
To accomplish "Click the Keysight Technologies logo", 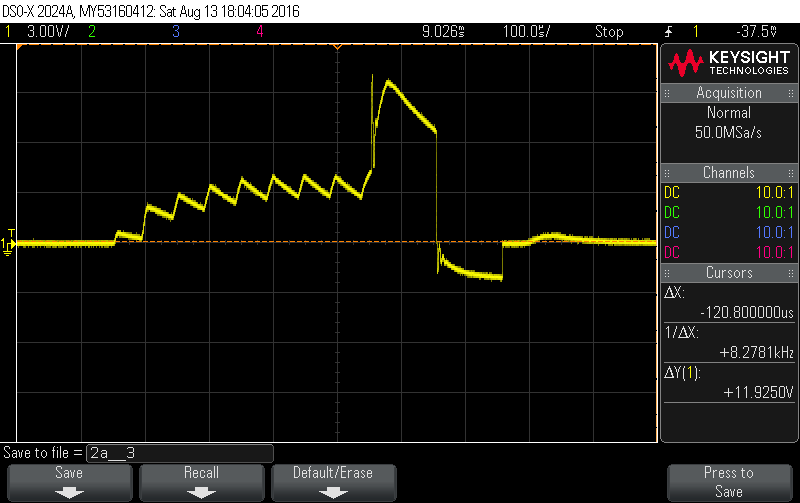I will (729, 65).
